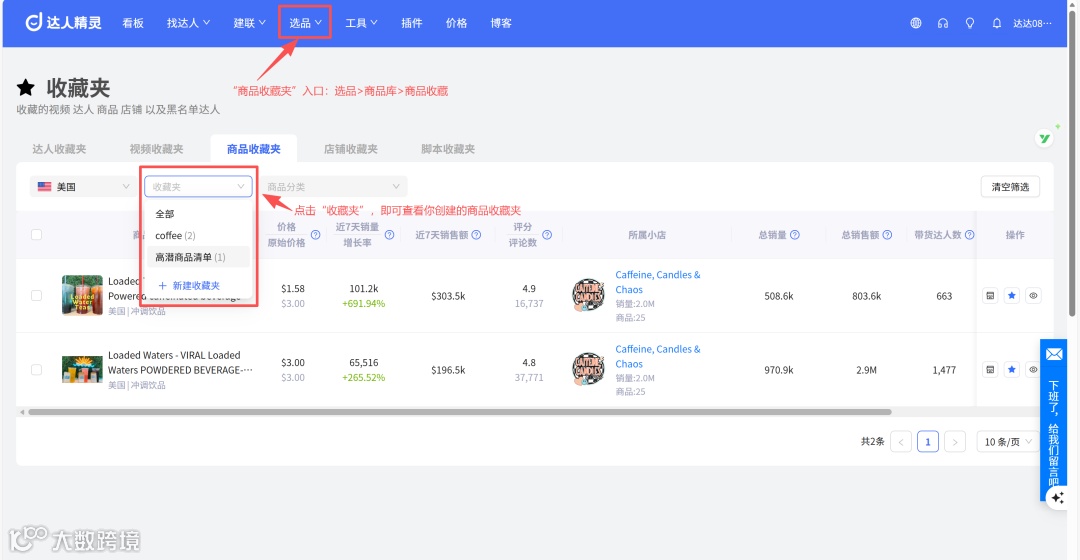Open the language globe icon

[x=915, y=23]
